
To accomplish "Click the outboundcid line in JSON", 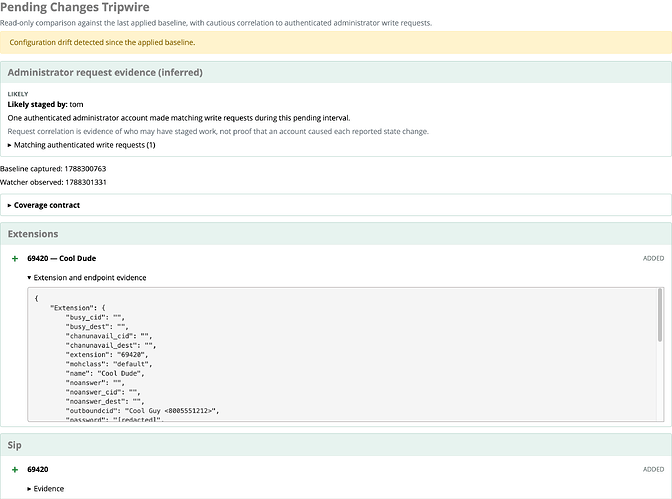I will tap(142, 411).
